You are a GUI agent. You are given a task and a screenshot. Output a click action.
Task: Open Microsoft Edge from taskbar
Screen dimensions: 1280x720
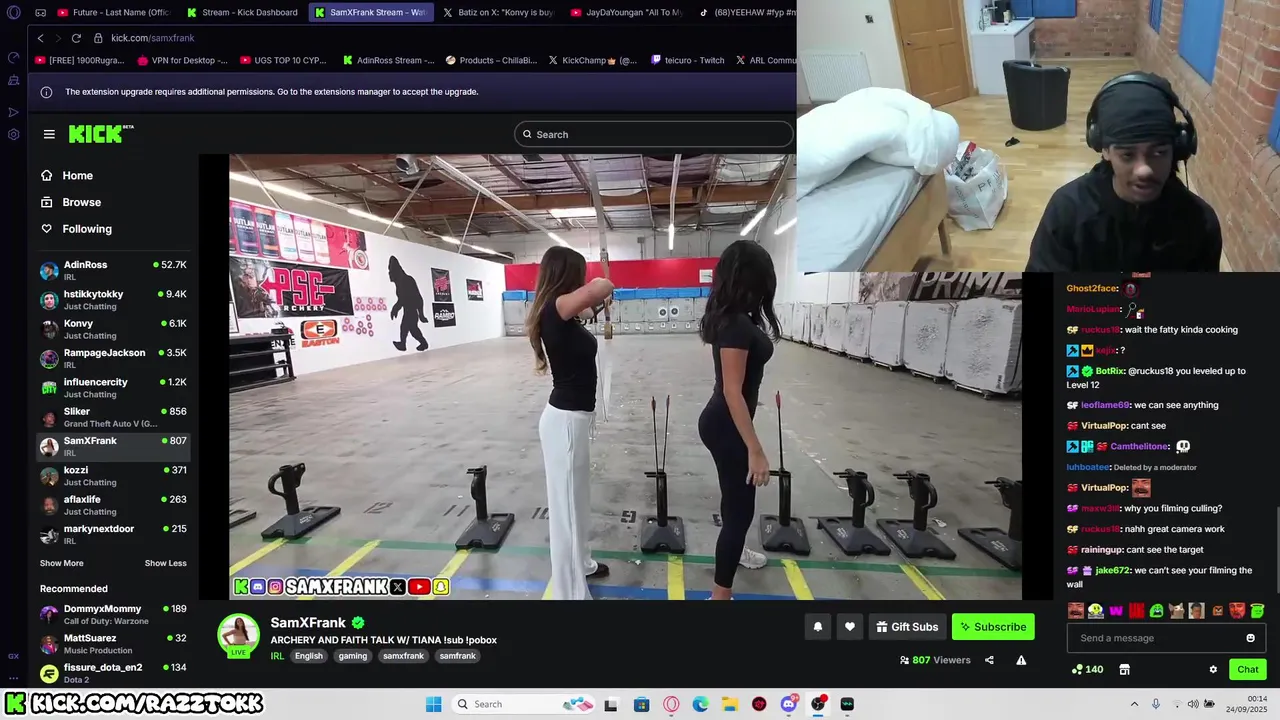[700, 704]
